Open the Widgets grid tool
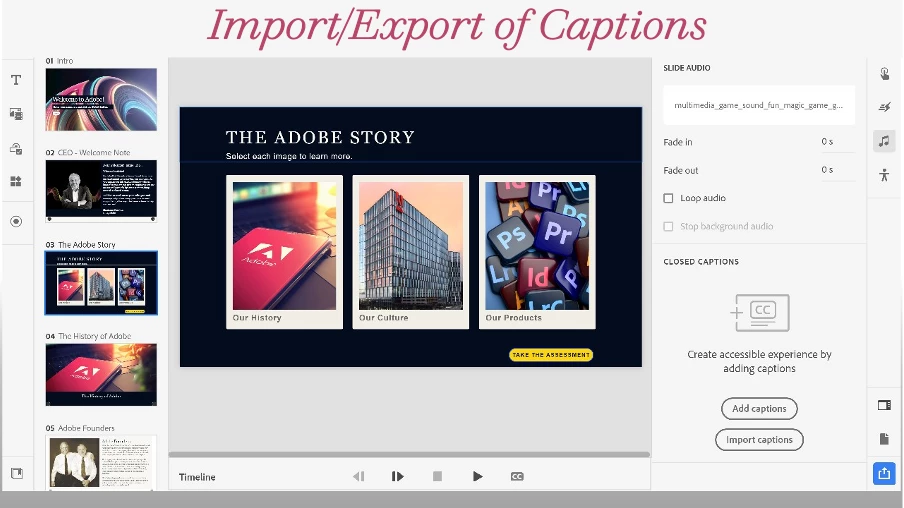 pyautogui.click(x=16, y=182)
